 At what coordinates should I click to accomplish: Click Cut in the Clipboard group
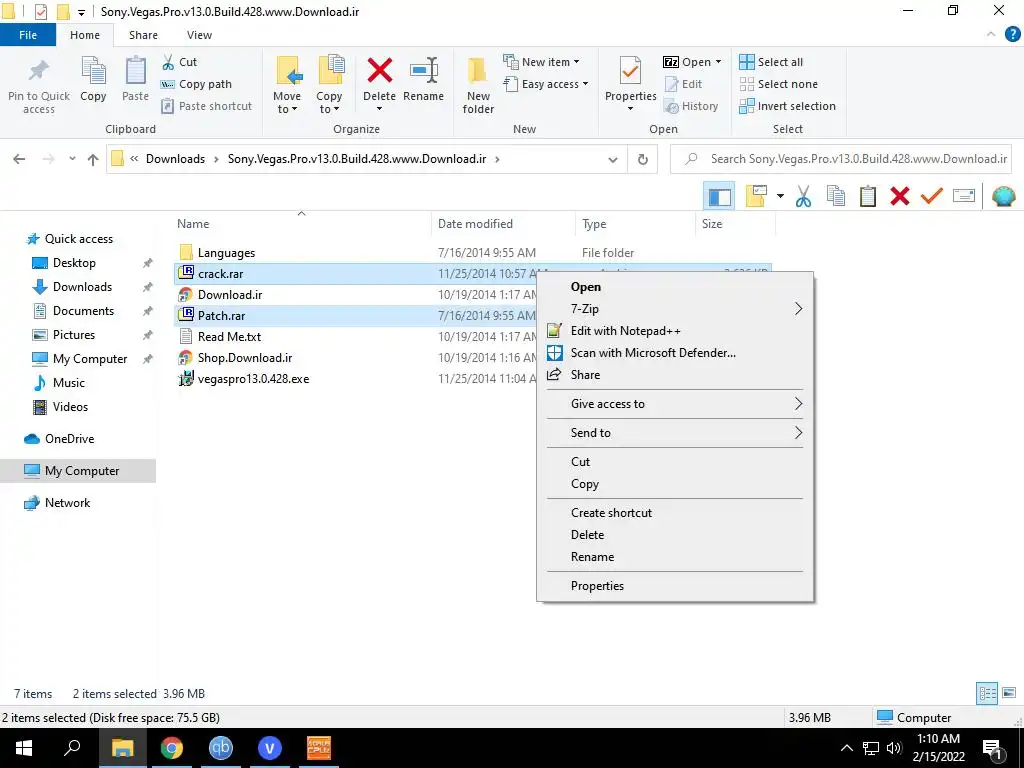(x=180, y=62)
